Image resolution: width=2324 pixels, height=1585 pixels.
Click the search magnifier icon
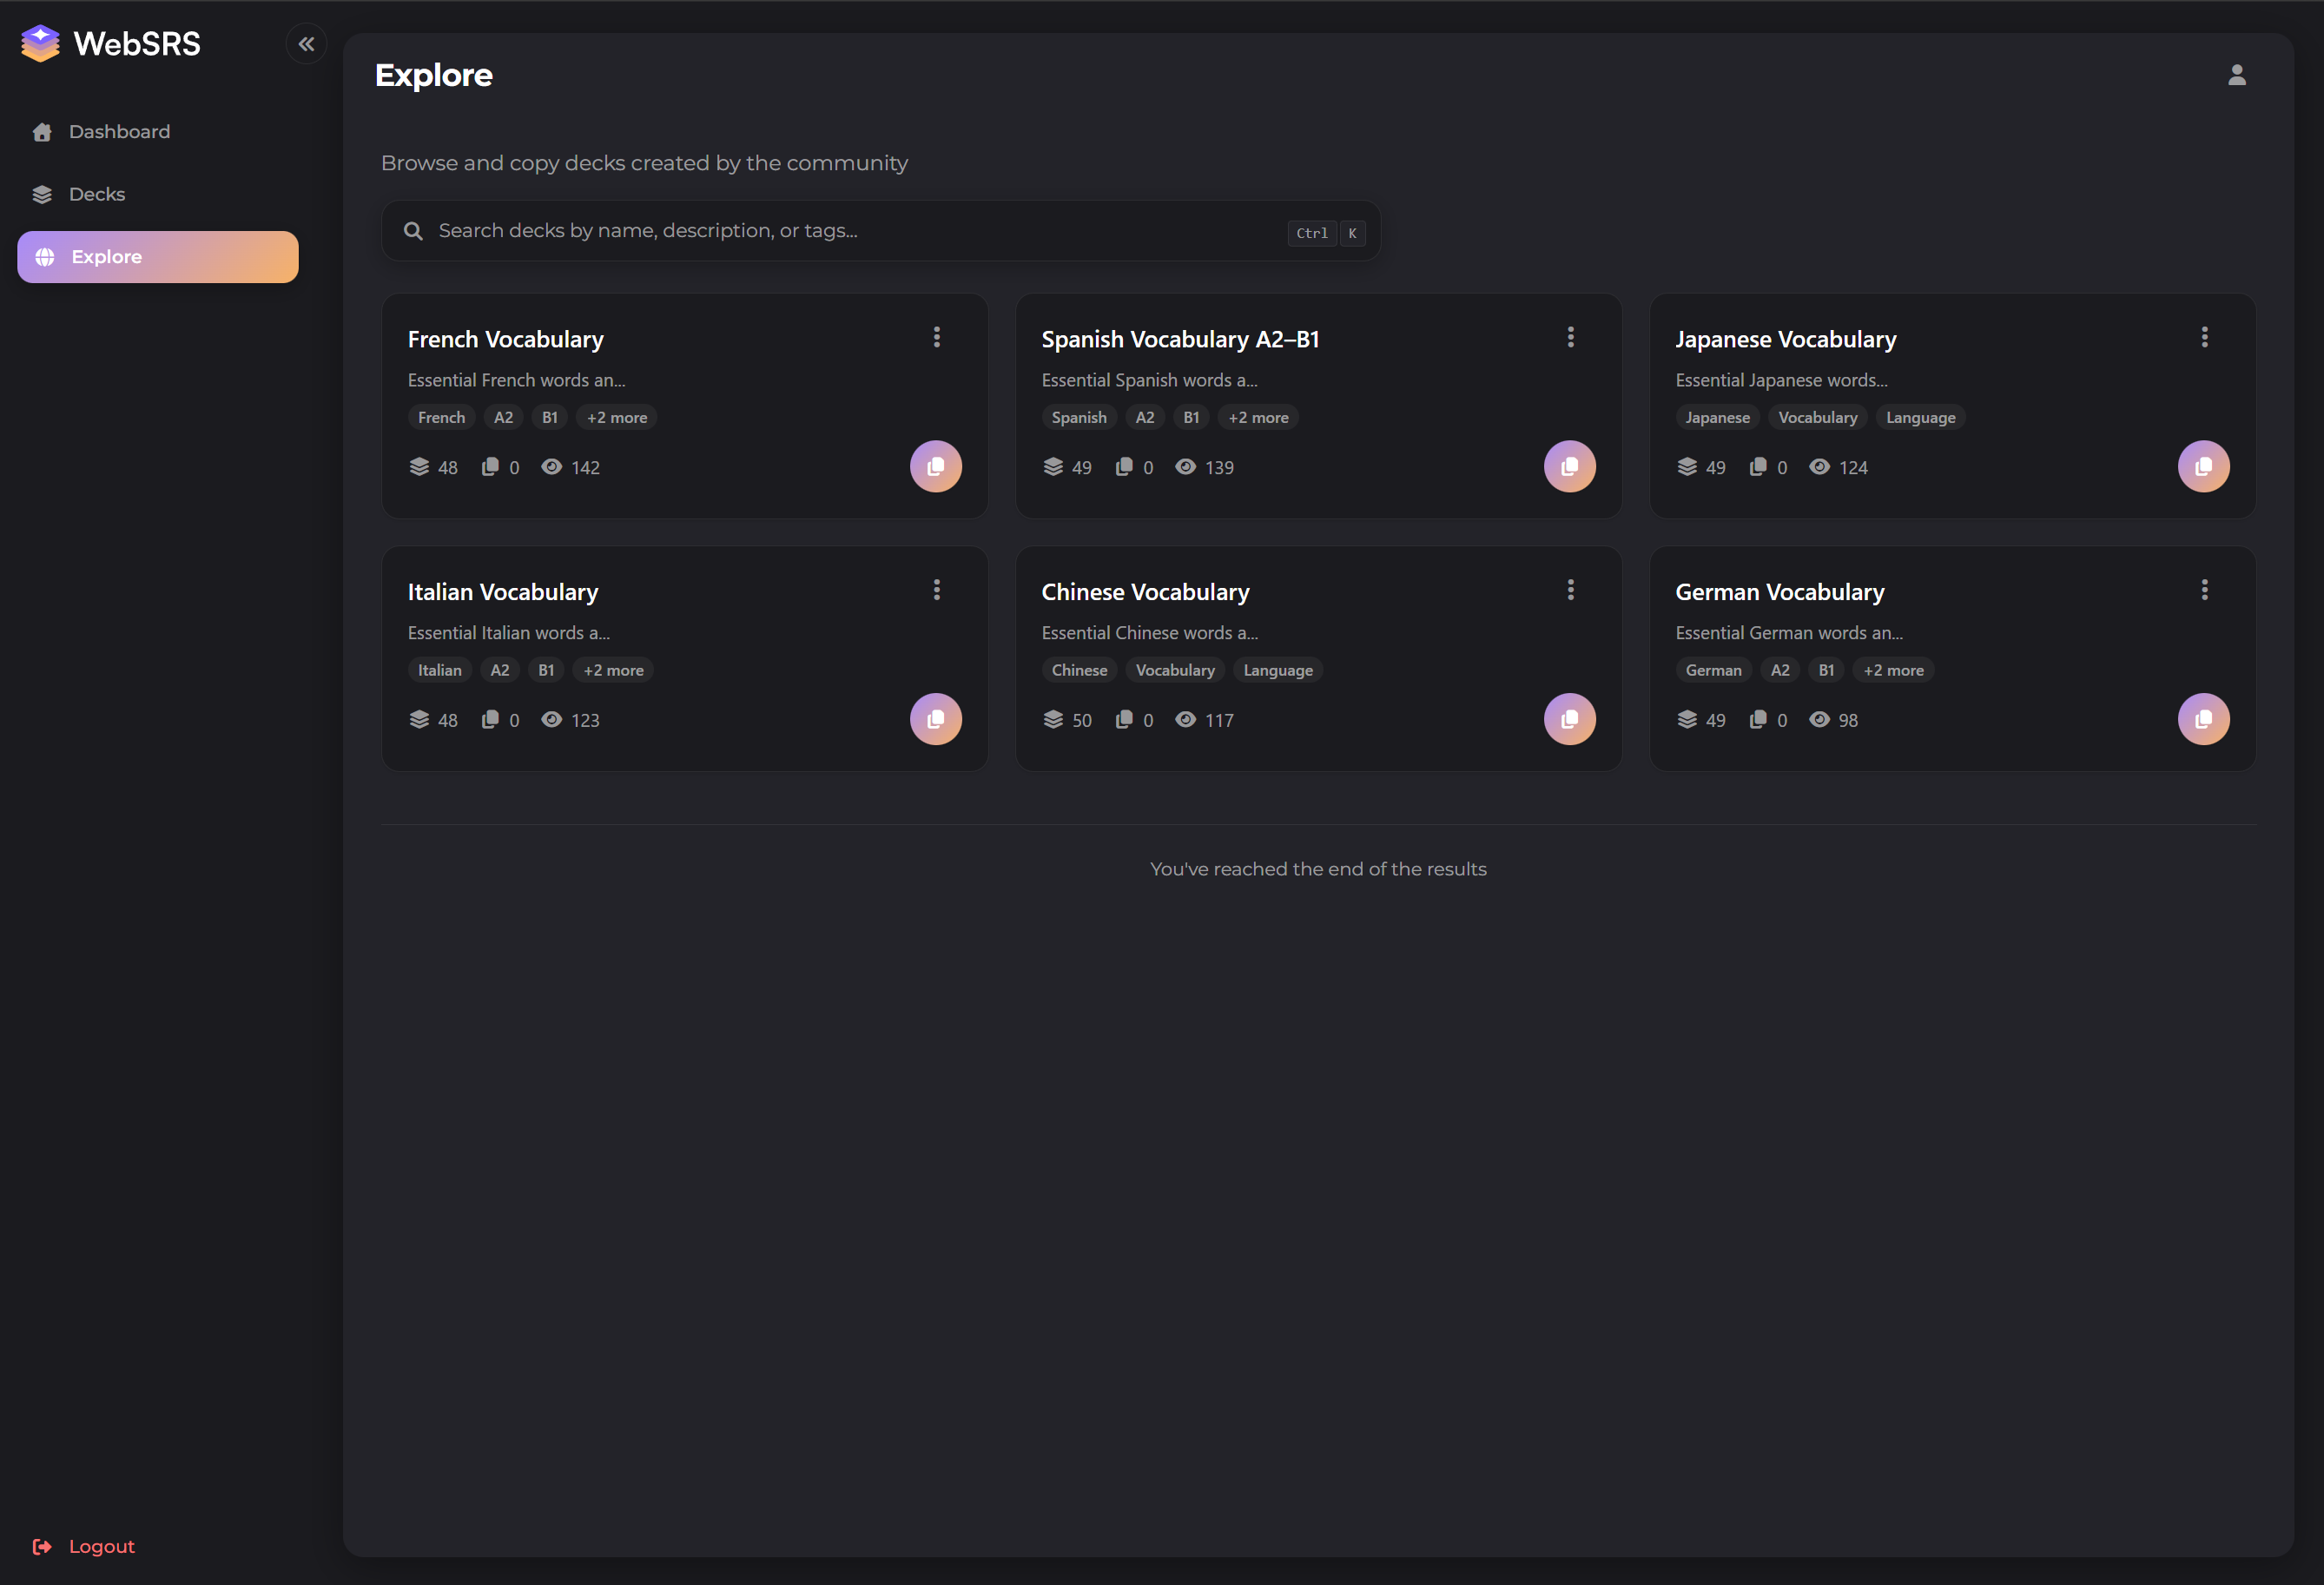point(412,231)
